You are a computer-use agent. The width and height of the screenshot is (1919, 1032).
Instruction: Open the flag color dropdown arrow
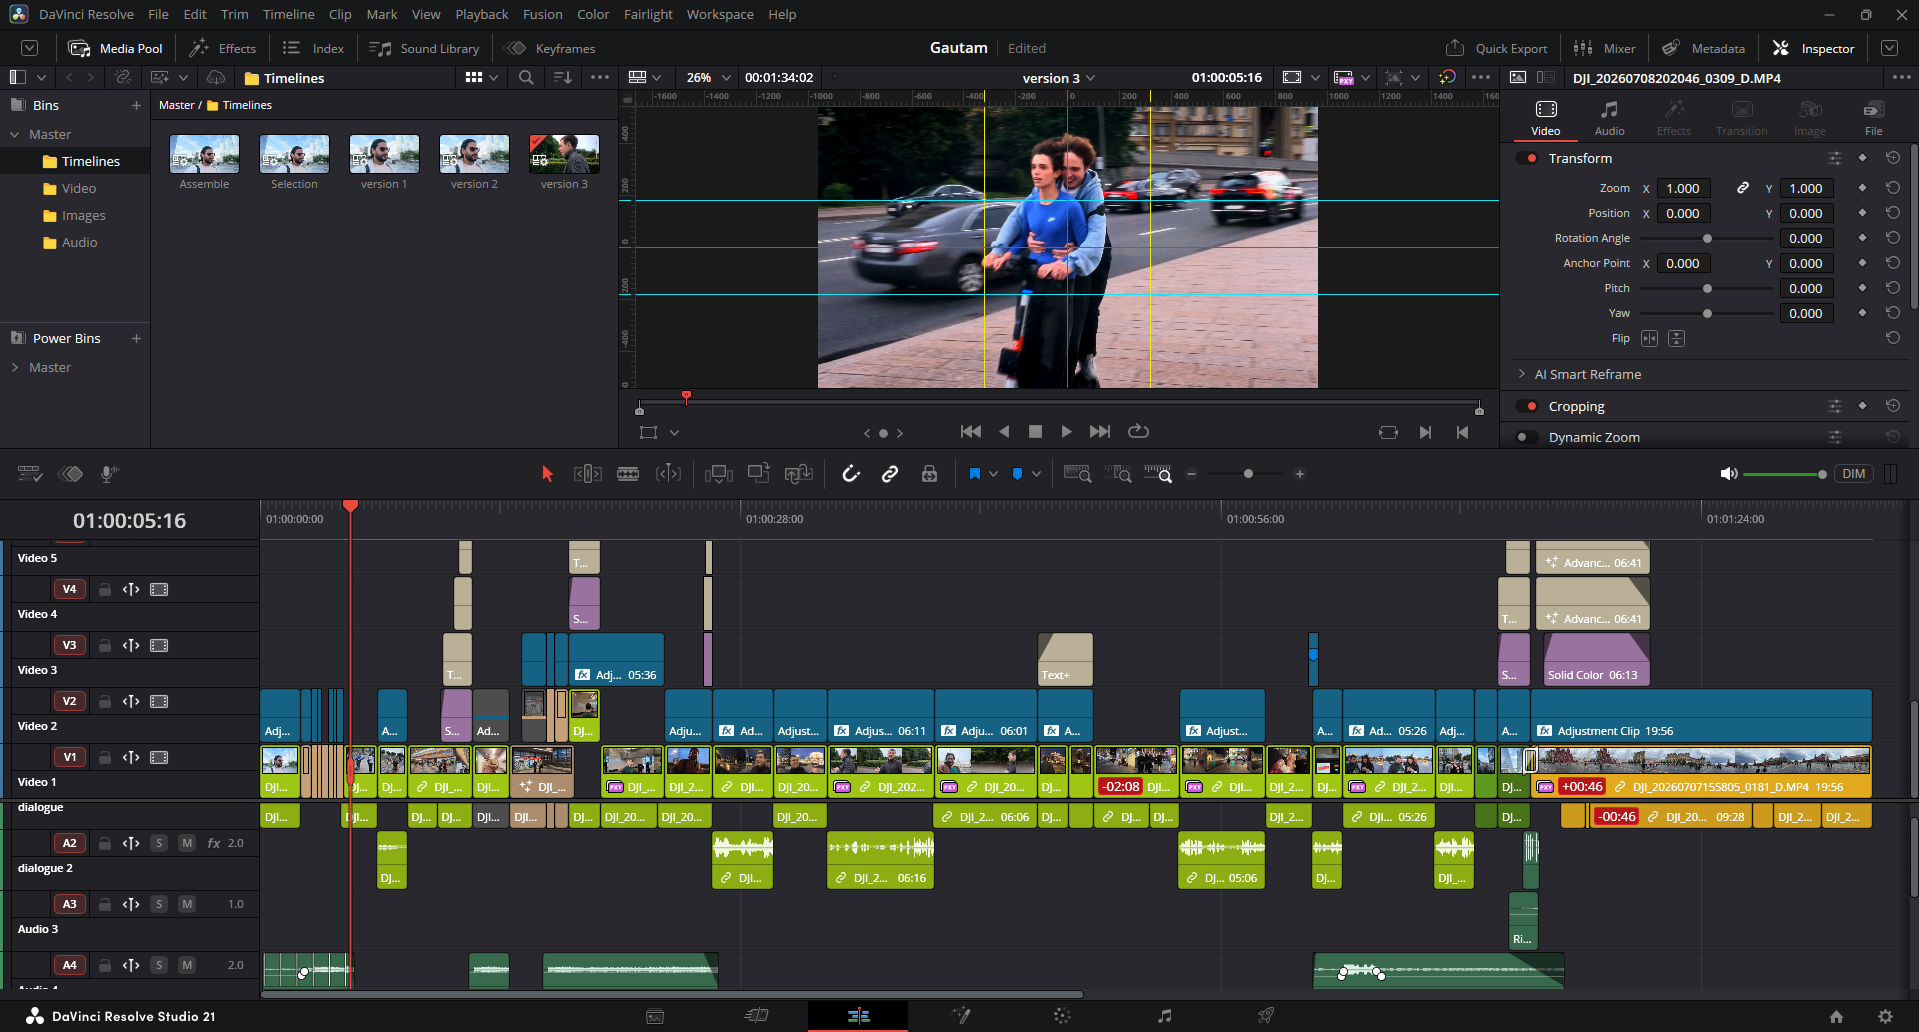993,474
